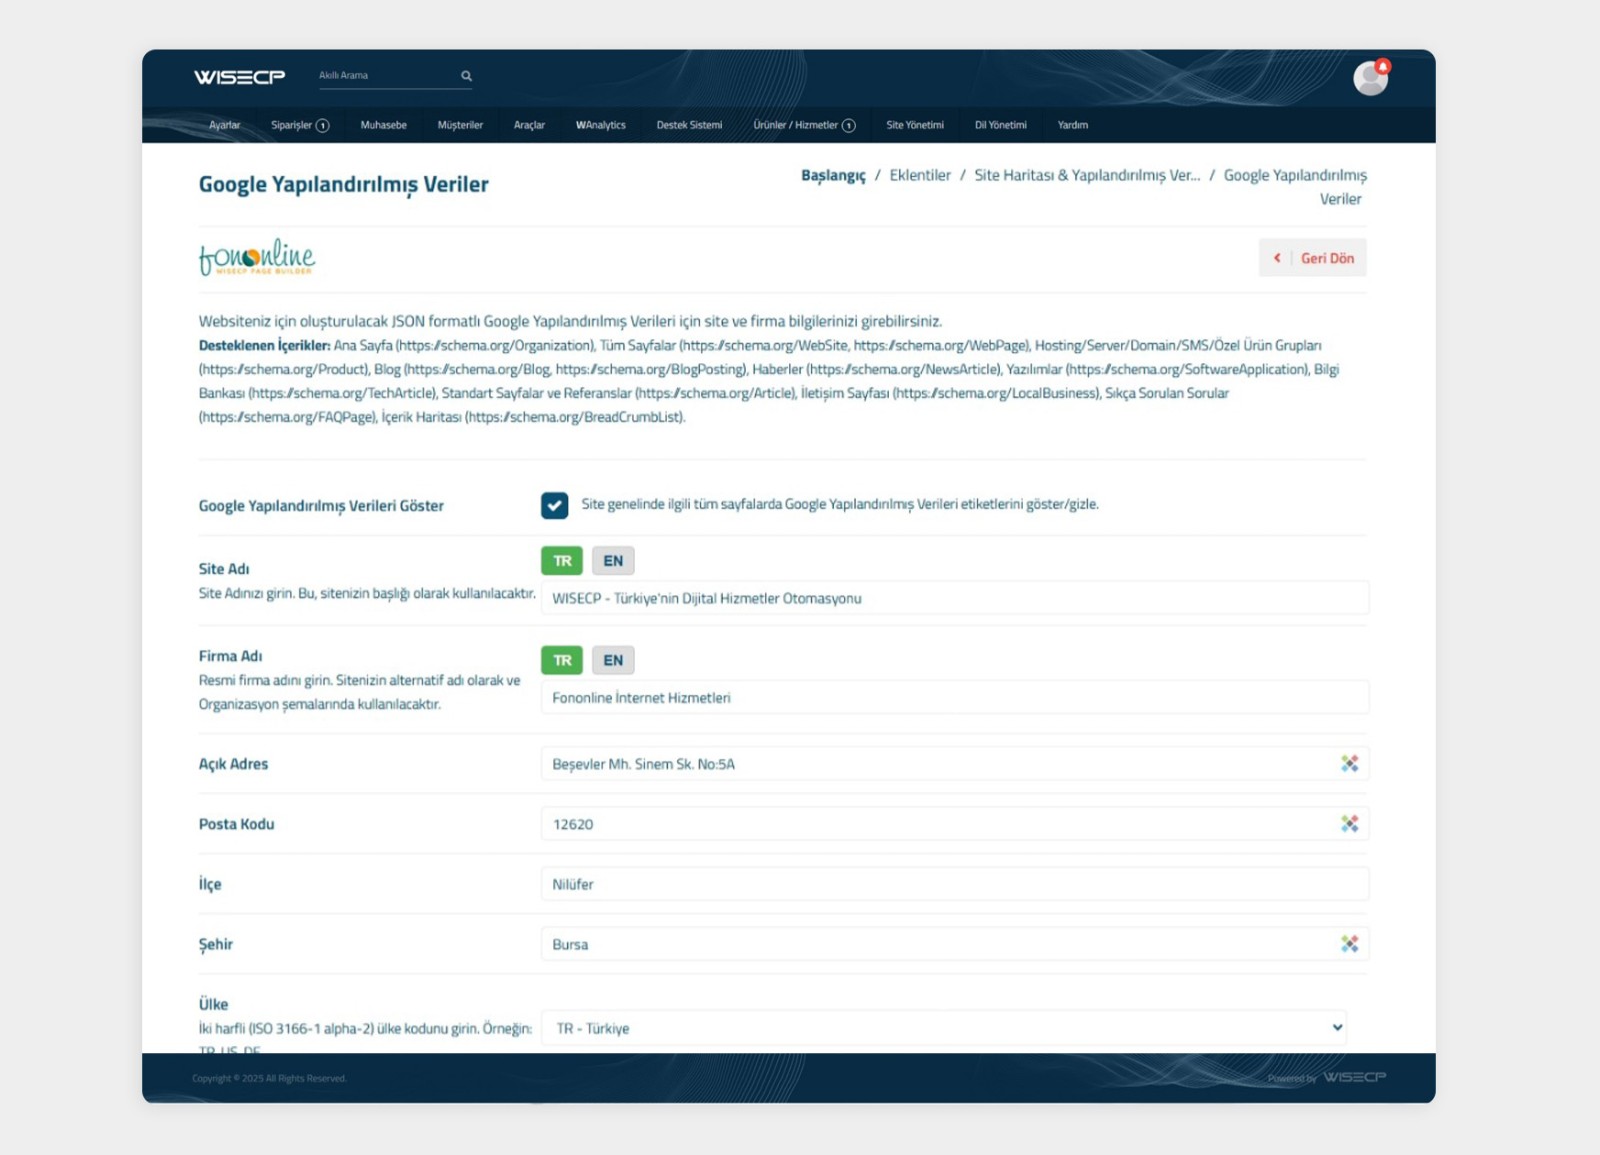This screenshot has width=1600, height=1155.
Task: Switch Firma Adı language to EN
Action: coord(613,660)
